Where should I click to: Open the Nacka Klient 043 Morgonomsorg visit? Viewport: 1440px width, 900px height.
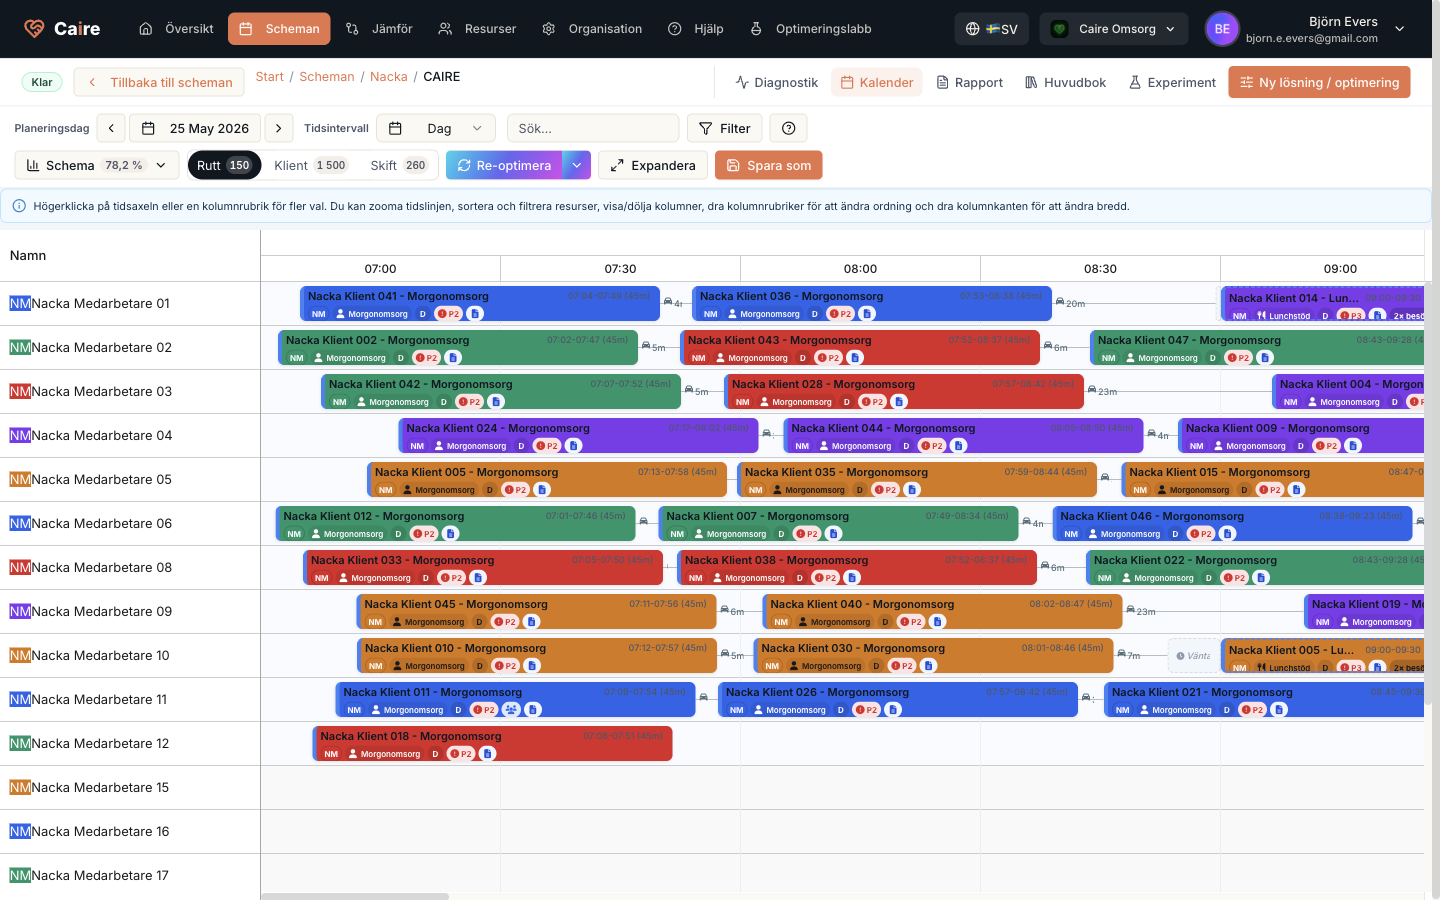point(859,348)
